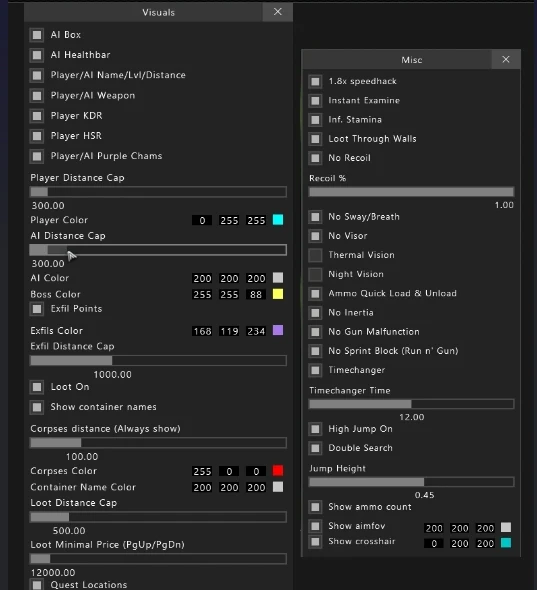The height and width of the screenshot is (590, 537).
Task: Close the Visuals panel
Action: pos(278,12)
